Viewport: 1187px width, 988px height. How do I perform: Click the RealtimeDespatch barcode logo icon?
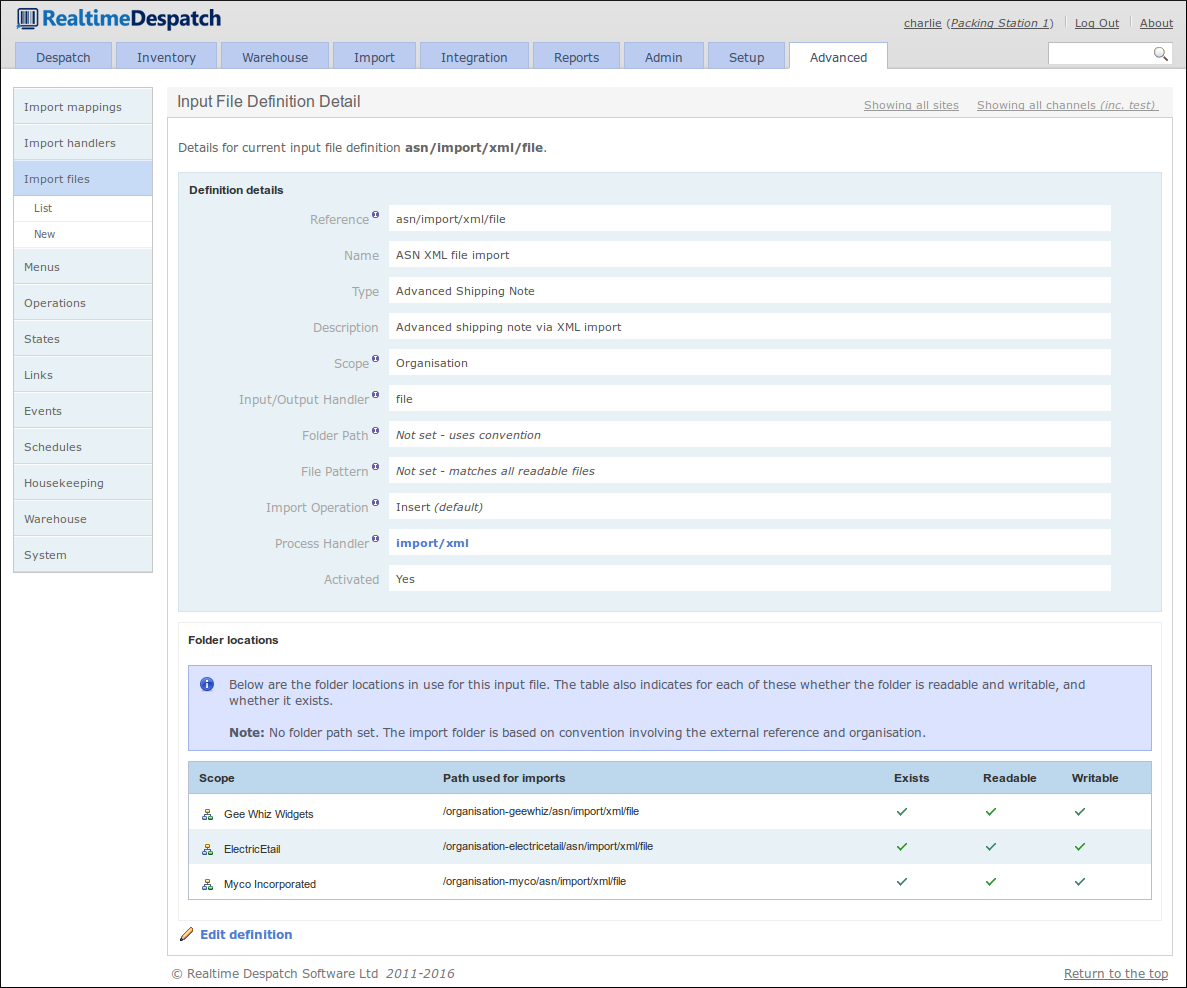27,19
